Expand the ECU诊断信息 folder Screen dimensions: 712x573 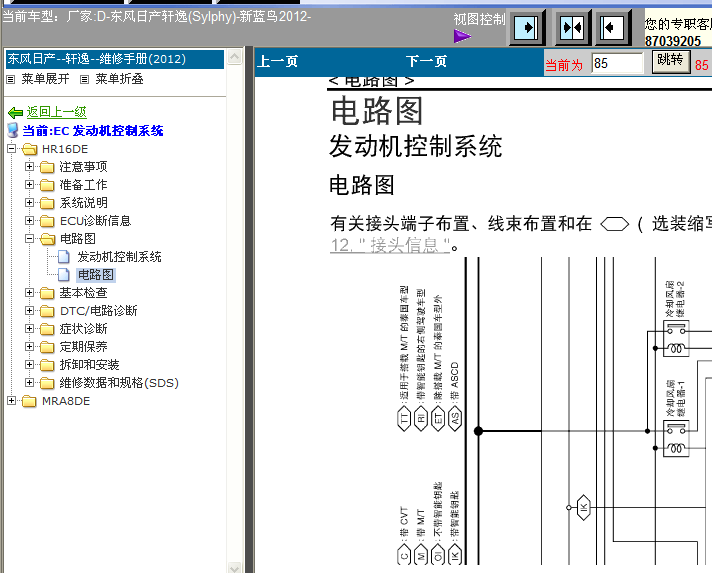(30, 221)
